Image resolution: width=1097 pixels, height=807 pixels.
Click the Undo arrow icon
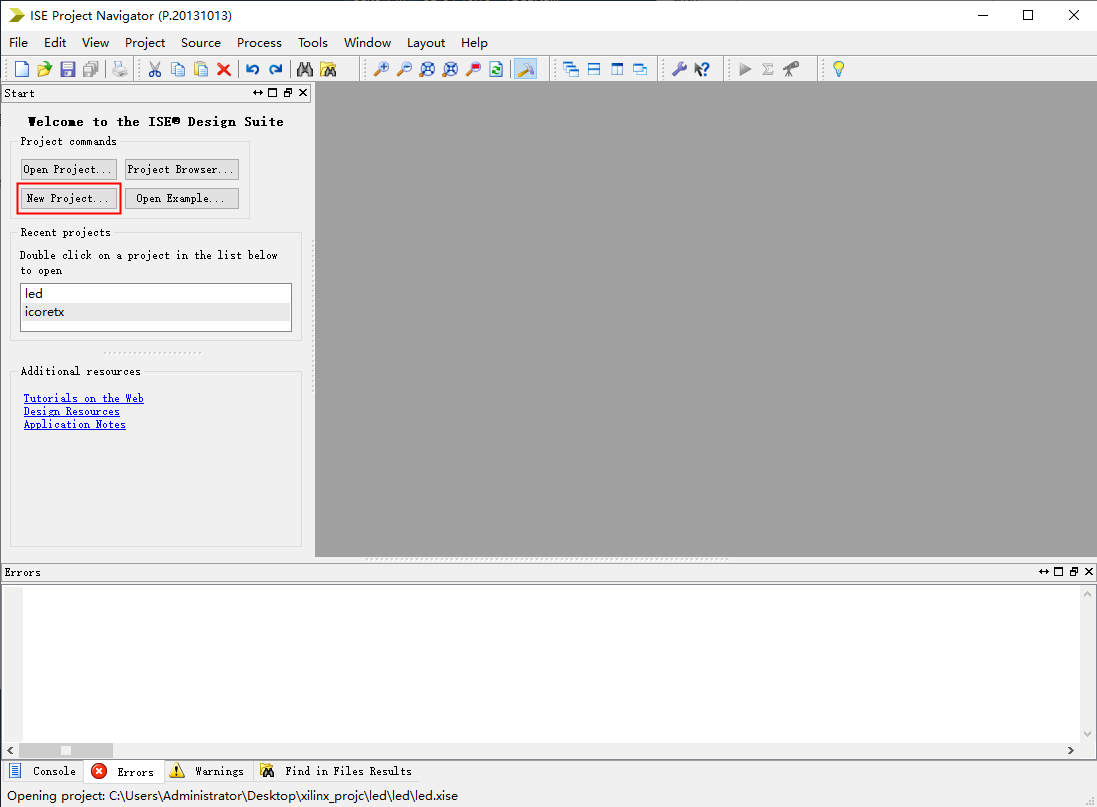(x=252, y=69)
